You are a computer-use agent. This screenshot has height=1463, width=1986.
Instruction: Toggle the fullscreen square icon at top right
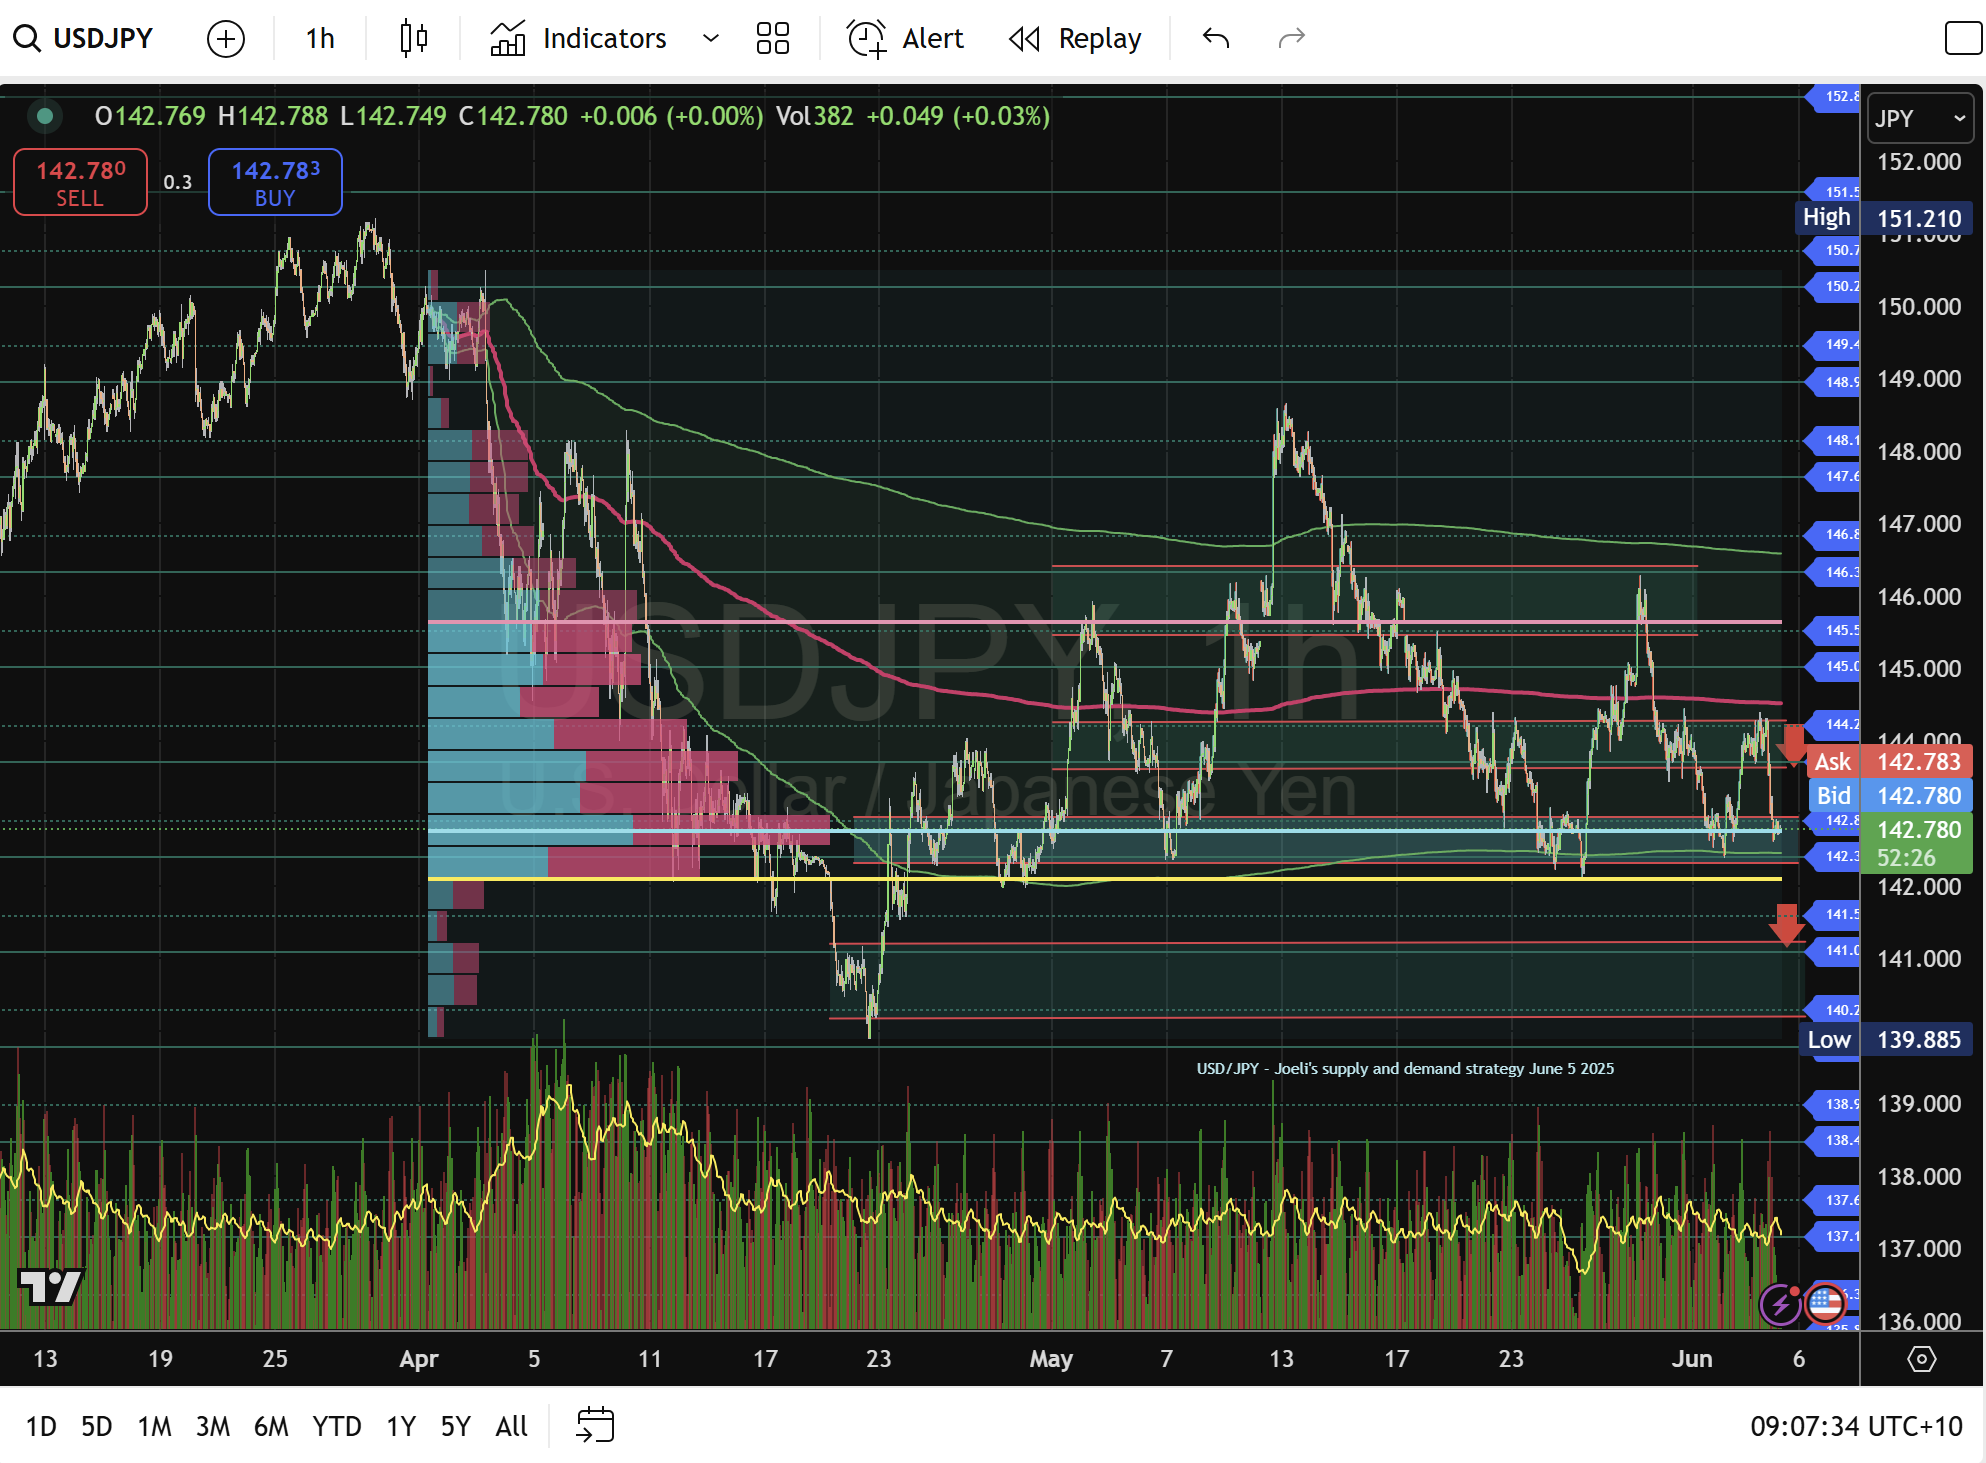coord(1962,38)
